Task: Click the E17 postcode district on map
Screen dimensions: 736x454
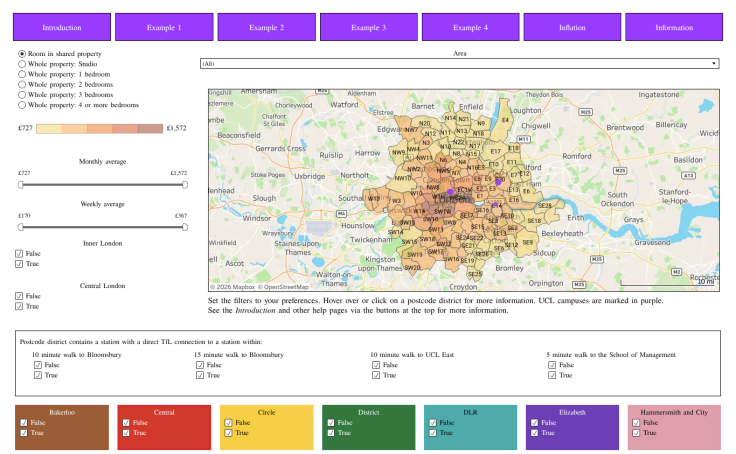Action: 496,151
